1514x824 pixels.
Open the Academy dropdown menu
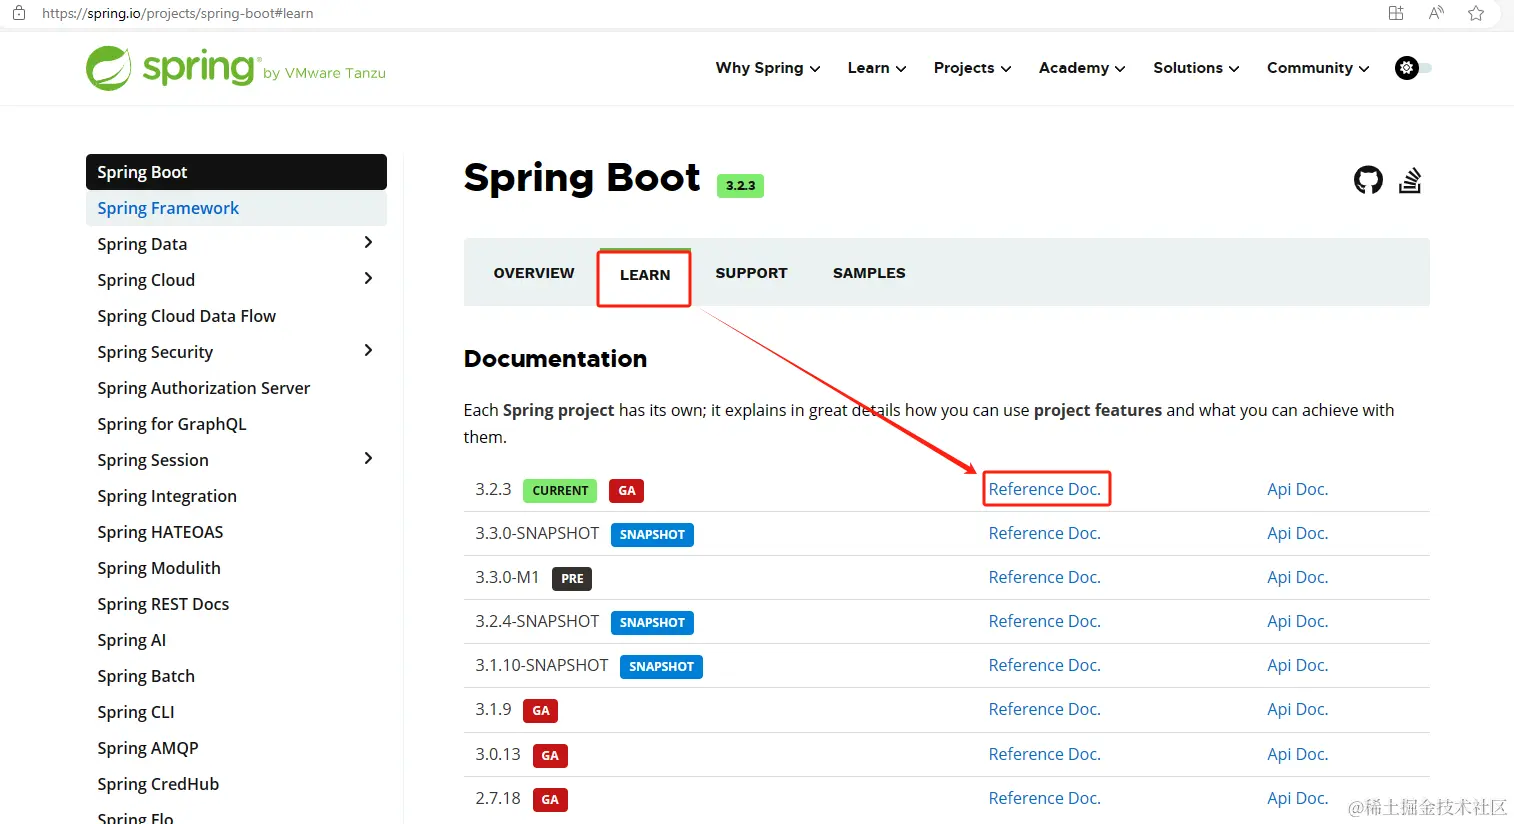coord(1082,68)
